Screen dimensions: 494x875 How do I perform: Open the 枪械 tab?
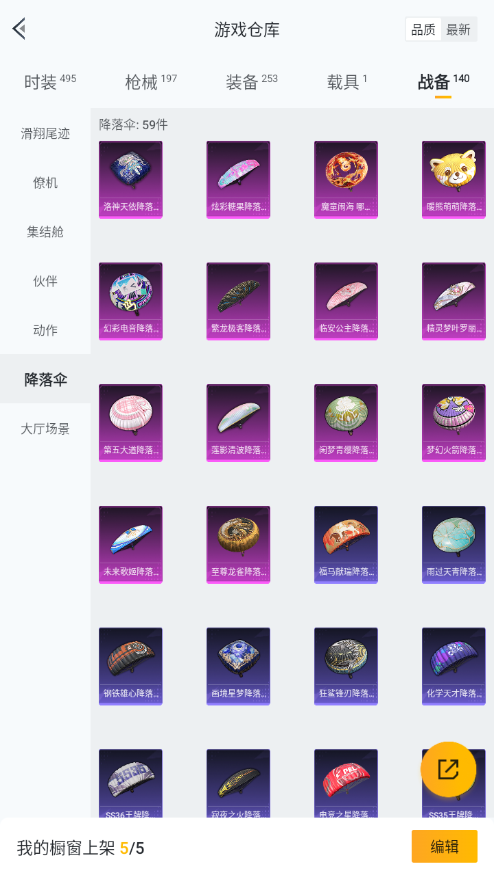(x=151, y=82)
